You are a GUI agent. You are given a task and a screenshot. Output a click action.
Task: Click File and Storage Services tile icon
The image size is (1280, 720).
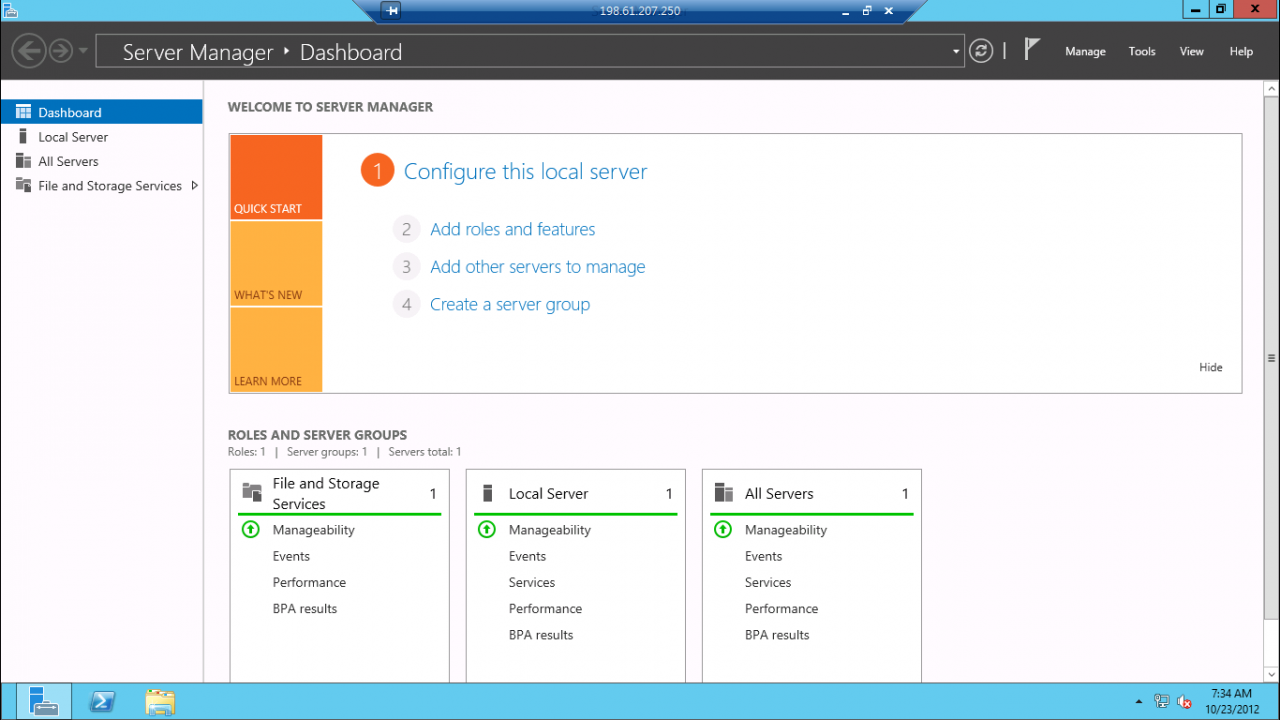pos(252,493)
